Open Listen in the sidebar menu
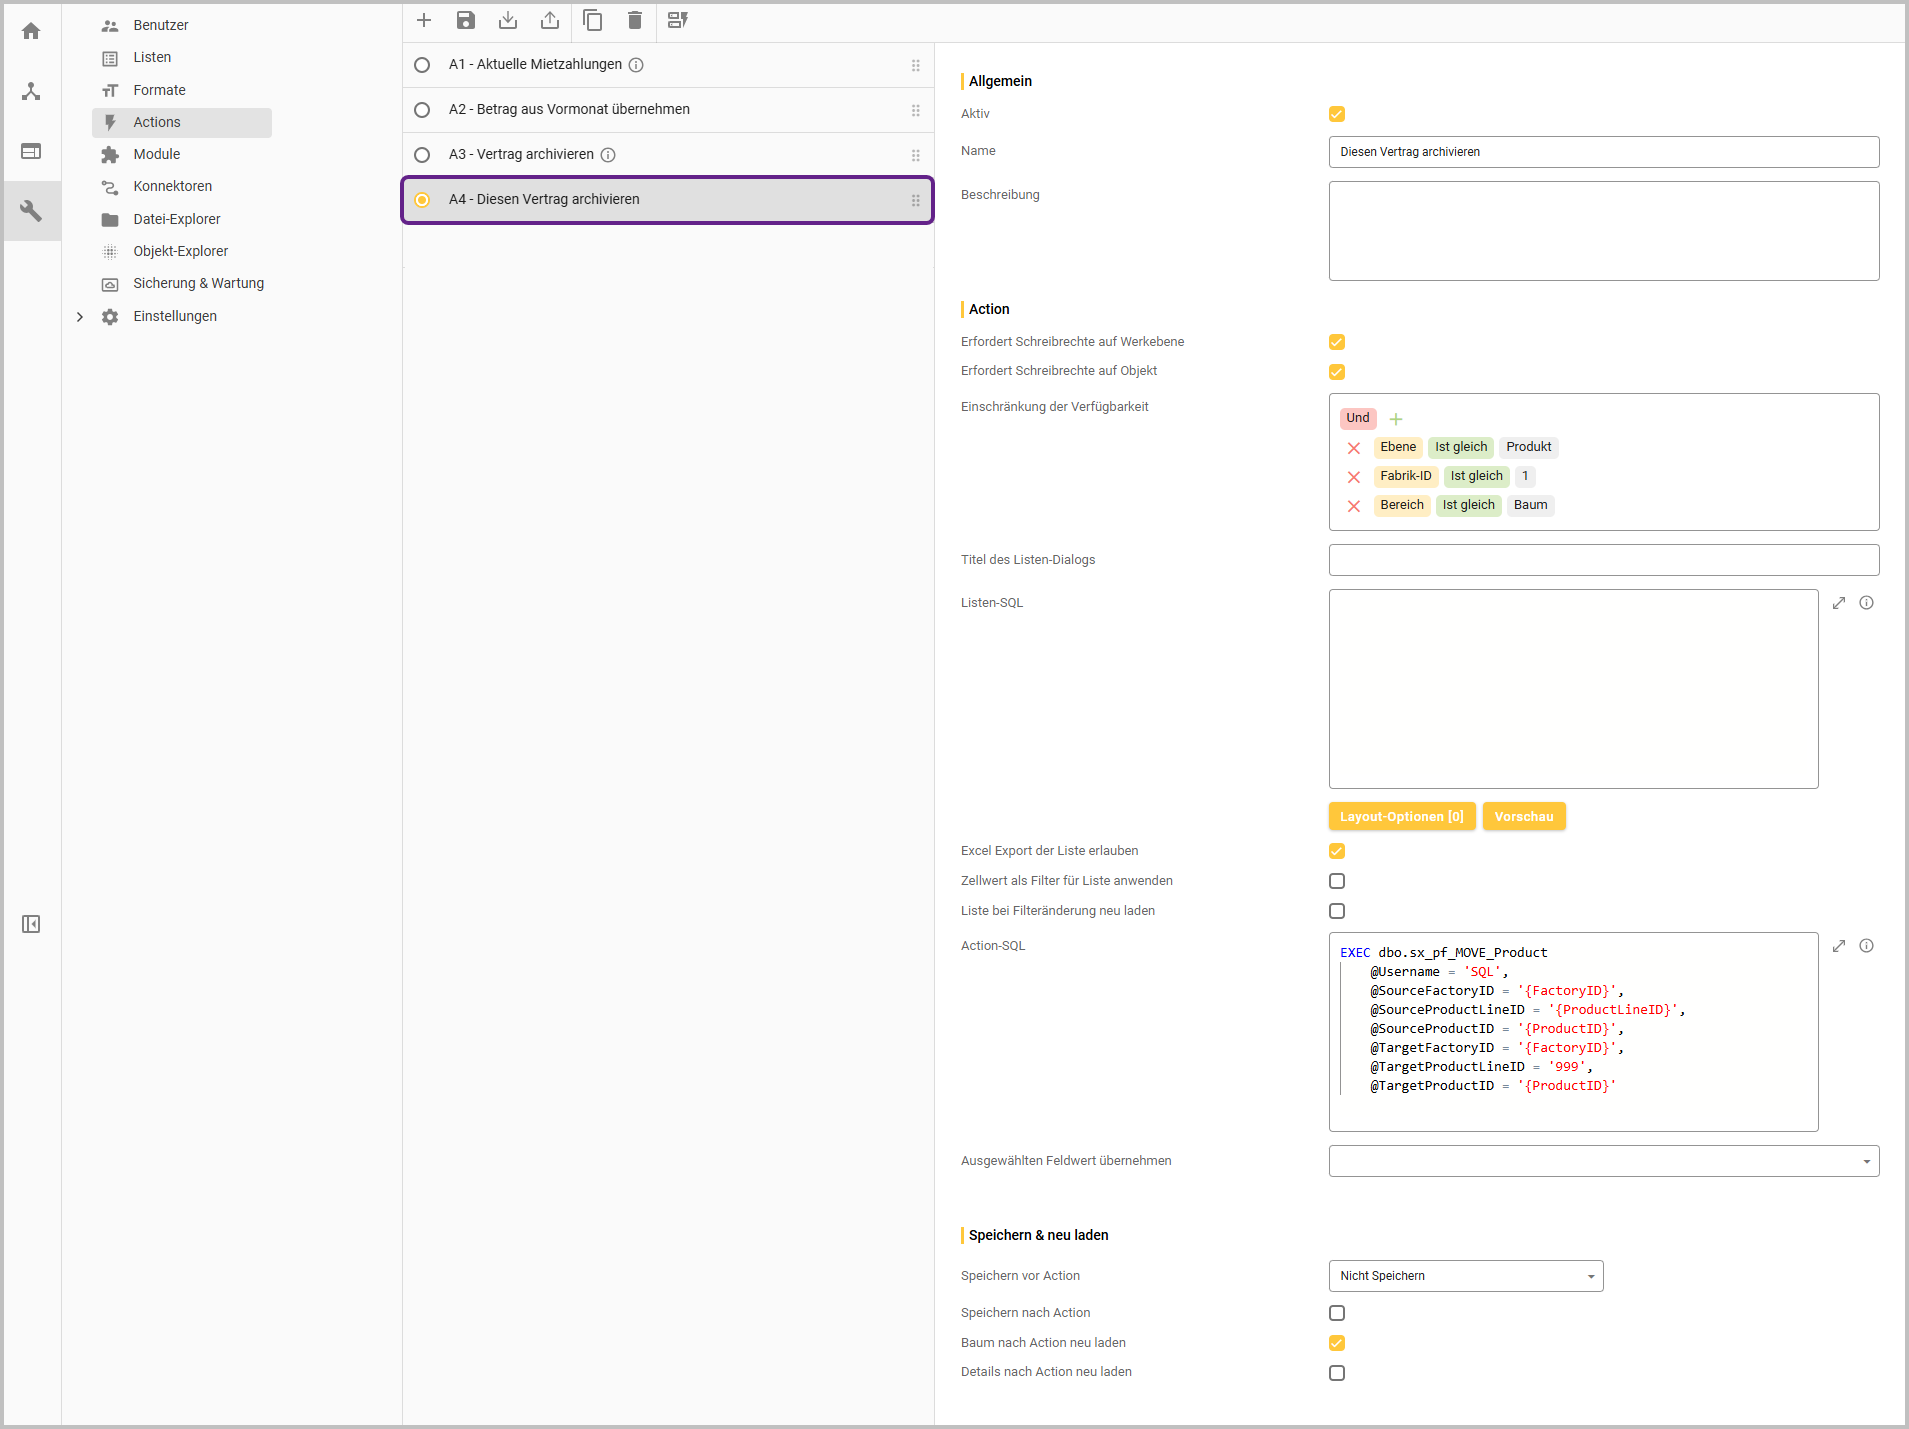The height and width of the screenshot is (1429, 1909). pyautogui.click(x=152, y=57)
